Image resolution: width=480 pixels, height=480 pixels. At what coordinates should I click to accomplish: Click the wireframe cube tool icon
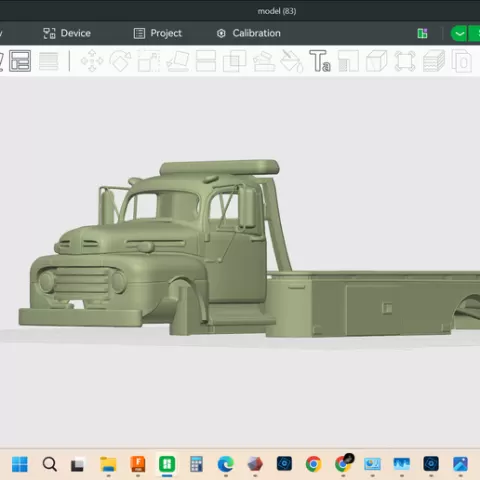click(x=377, y=61)
